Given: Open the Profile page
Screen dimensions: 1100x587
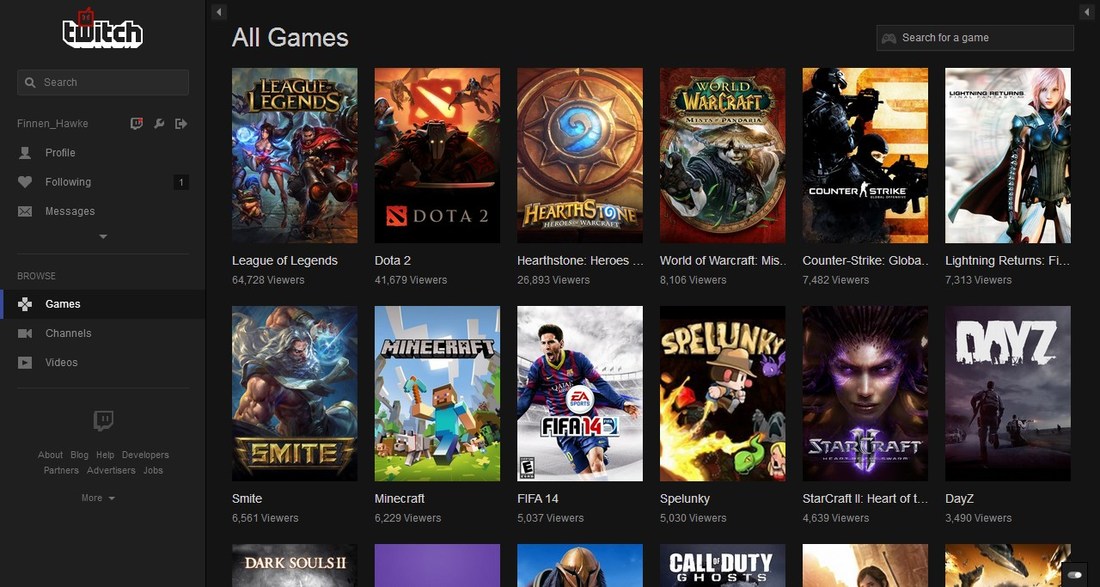Looking at the screenshot, I should [x=60, y=153].
